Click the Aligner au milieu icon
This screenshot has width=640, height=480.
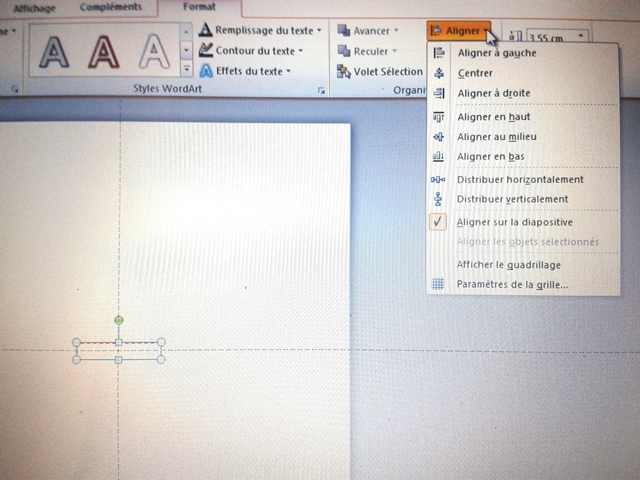click(x=438, y=136)
